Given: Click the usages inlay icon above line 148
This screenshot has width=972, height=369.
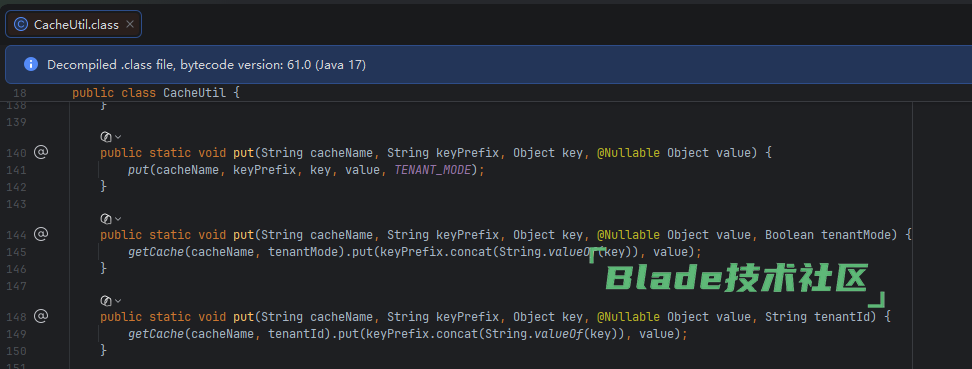Looking at the screenshot, I should click(x=105, y=301).
